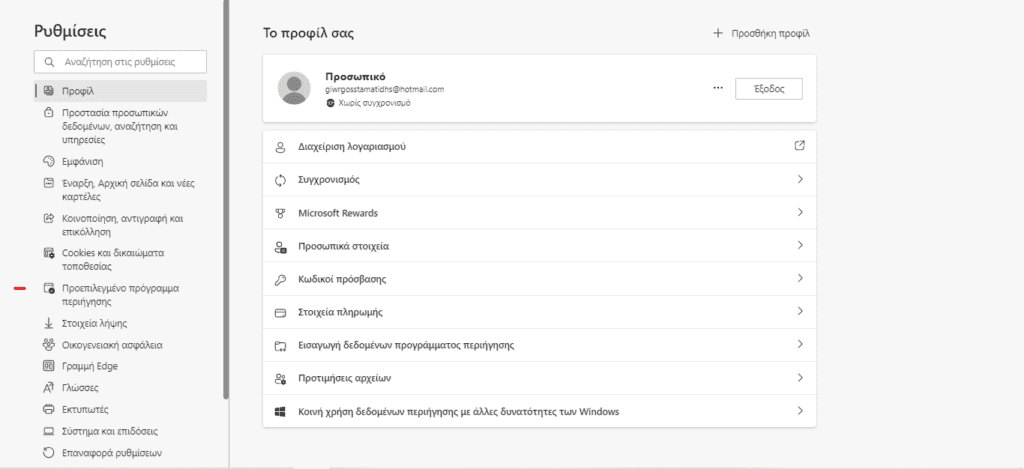Open external link icon for Διαχείριση λογαριασμού
This screenshot has height=469, width=1024.
point(799,146)
